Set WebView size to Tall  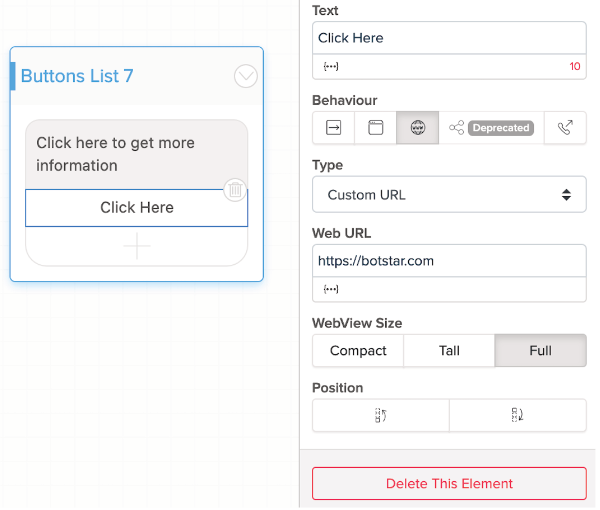pos(450,351)
